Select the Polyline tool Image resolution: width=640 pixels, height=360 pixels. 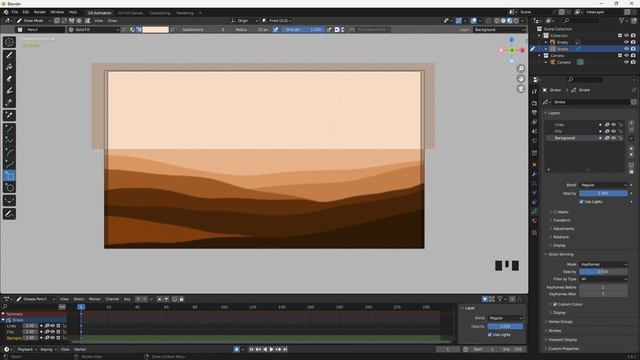click(x=9, y=141)
